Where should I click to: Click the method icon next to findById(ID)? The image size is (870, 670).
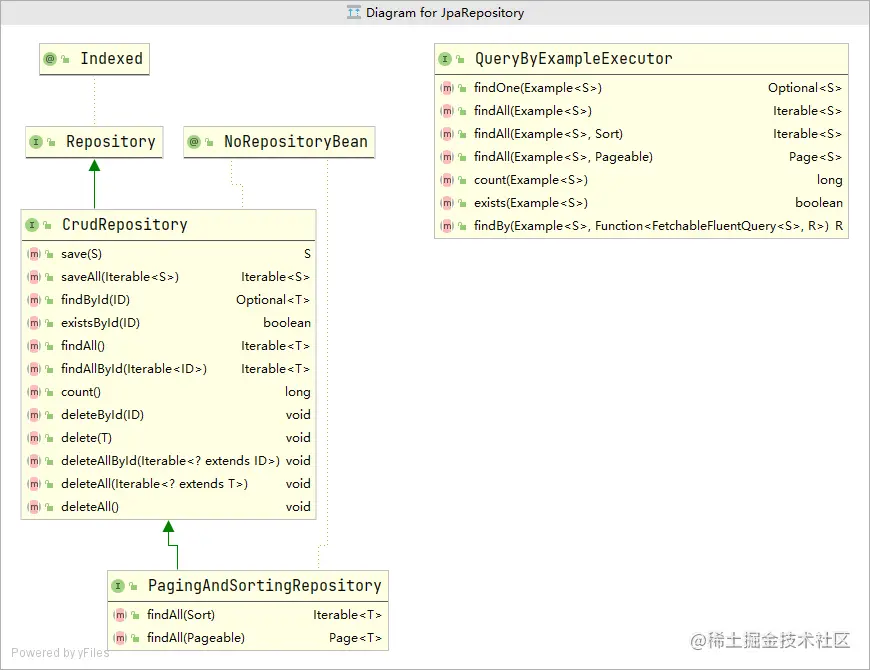pyautogui.click(x=34, y=300)
